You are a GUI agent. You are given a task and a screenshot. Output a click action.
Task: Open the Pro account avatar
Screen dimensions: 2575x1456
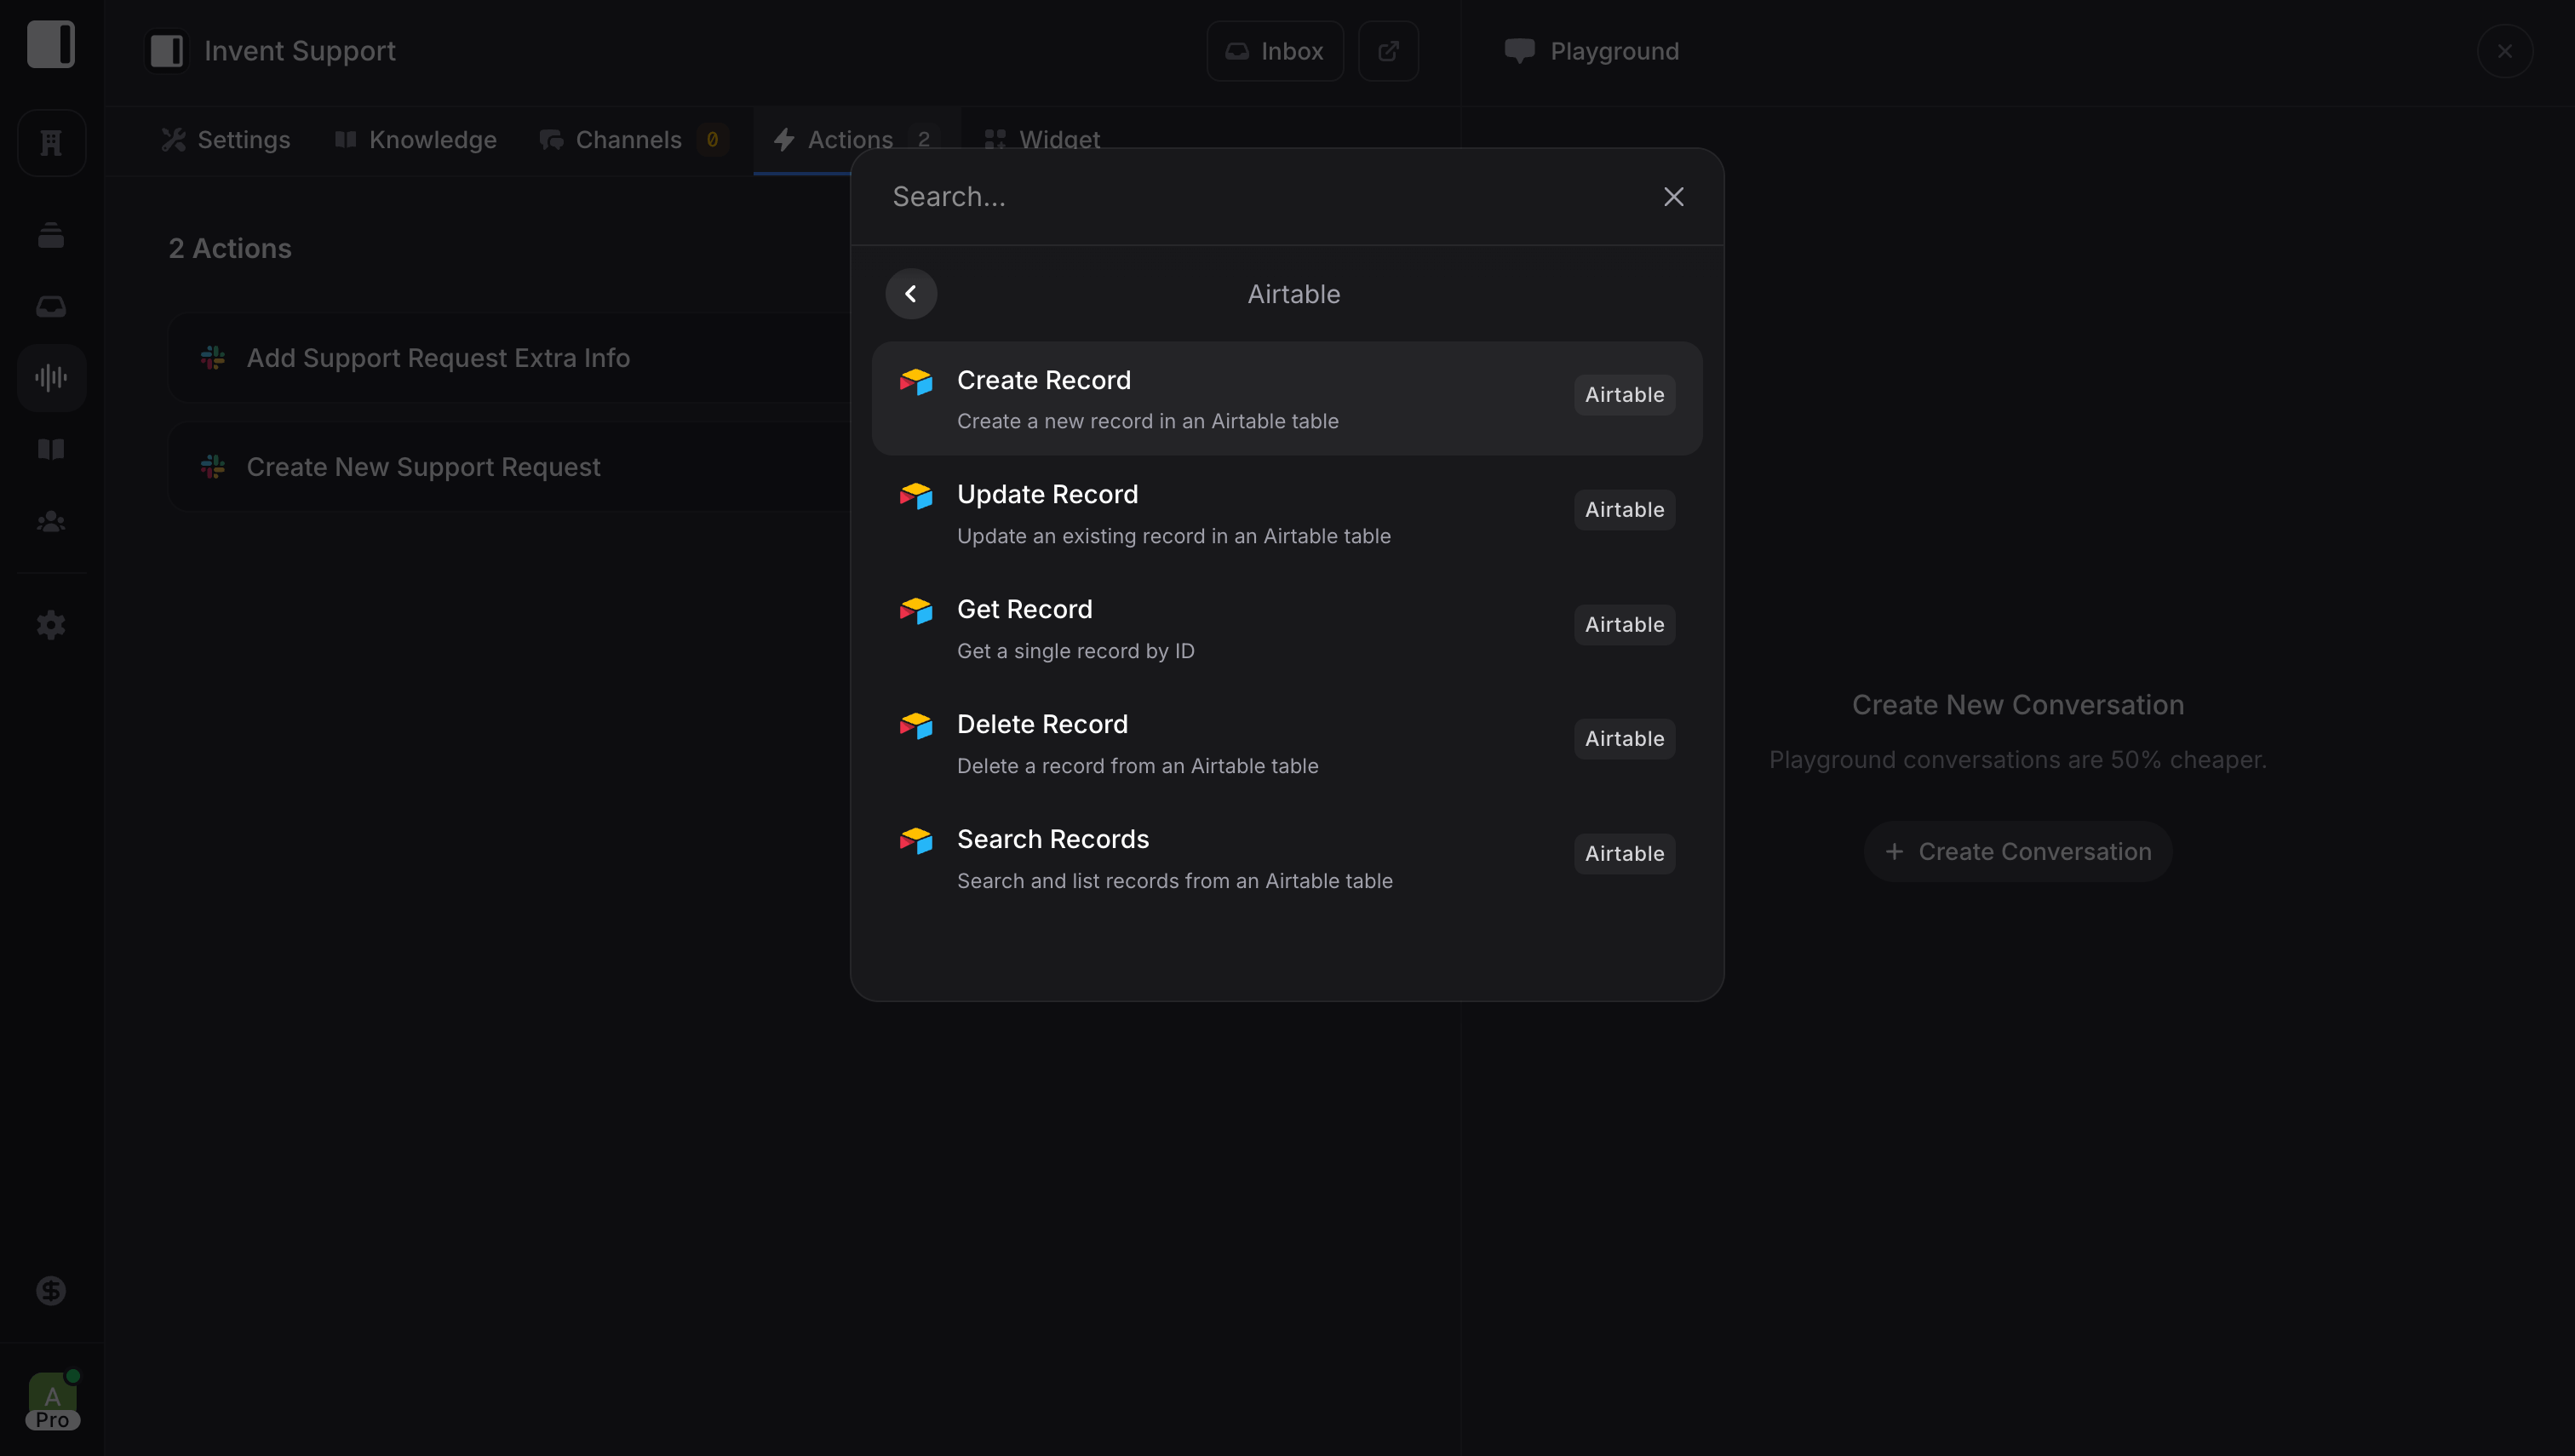(x=53, y=1401)
